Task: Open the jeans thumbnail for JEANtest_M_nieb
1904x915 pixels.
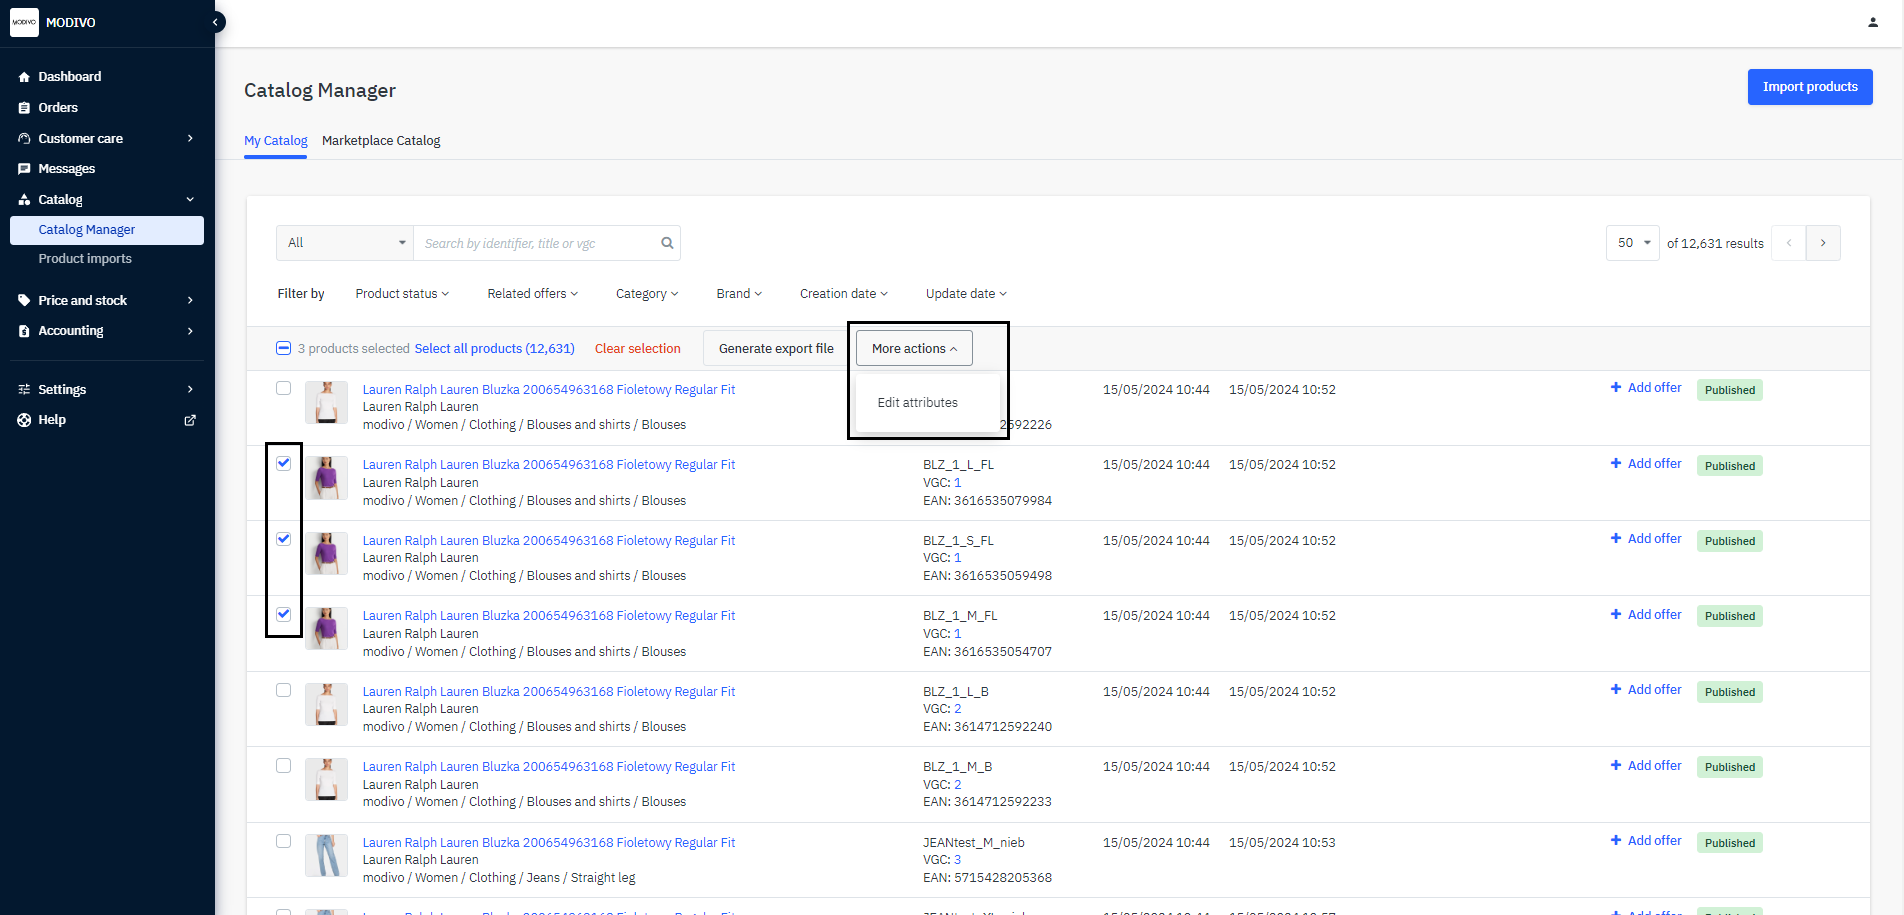Action: pos(326,856)
